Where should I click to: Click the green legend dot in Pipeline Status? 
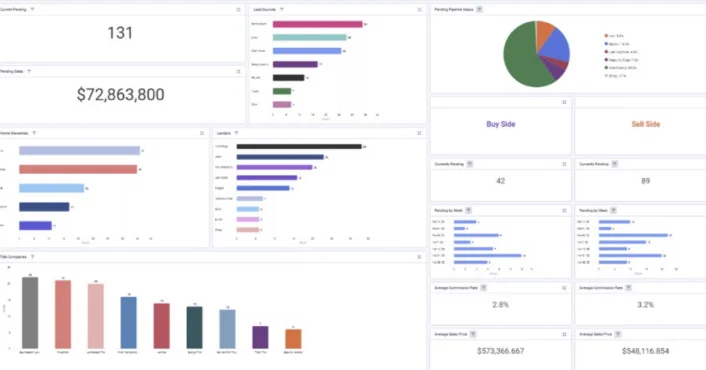(606, 68)
